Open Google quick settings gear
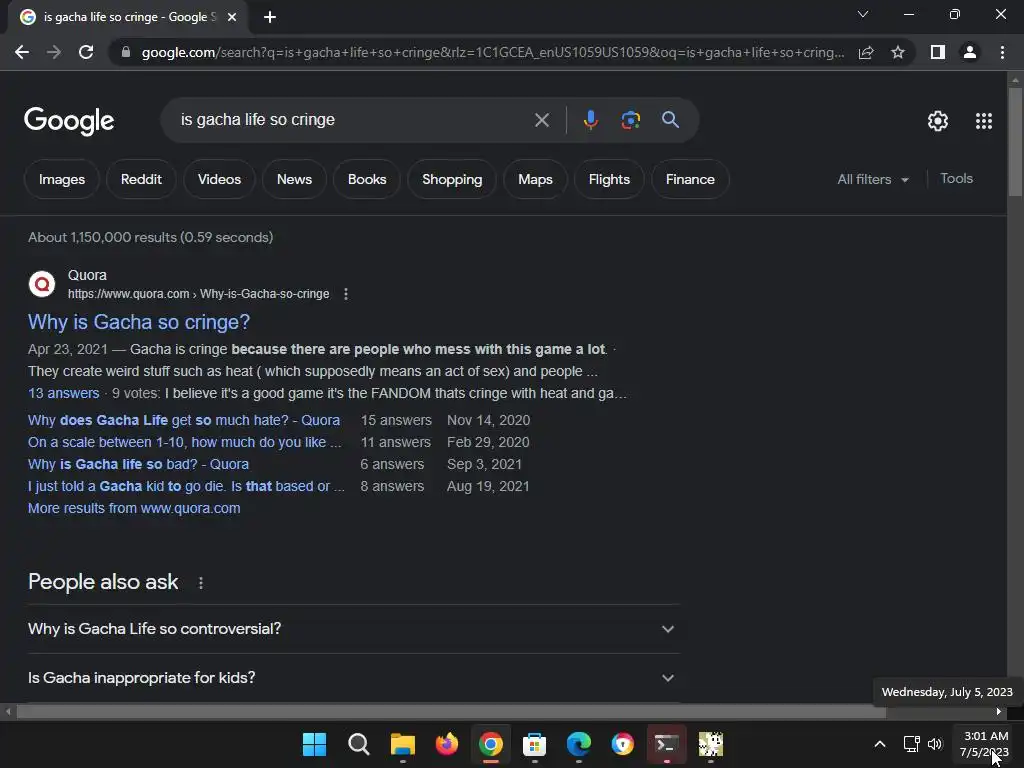1024x768 pixels. pos(938,121)
